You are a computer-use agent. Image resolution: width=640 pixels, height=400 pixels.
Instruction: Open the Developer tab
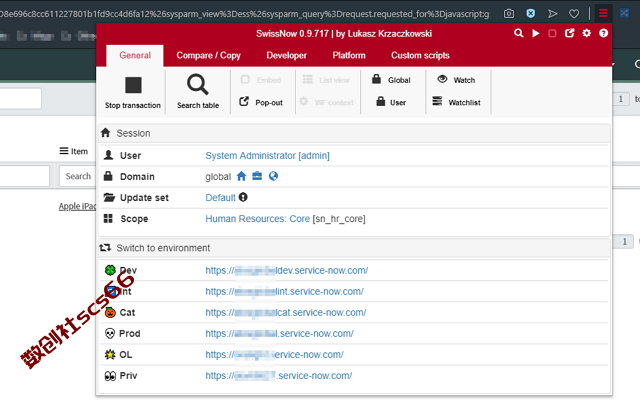click(x=286, y=56)
